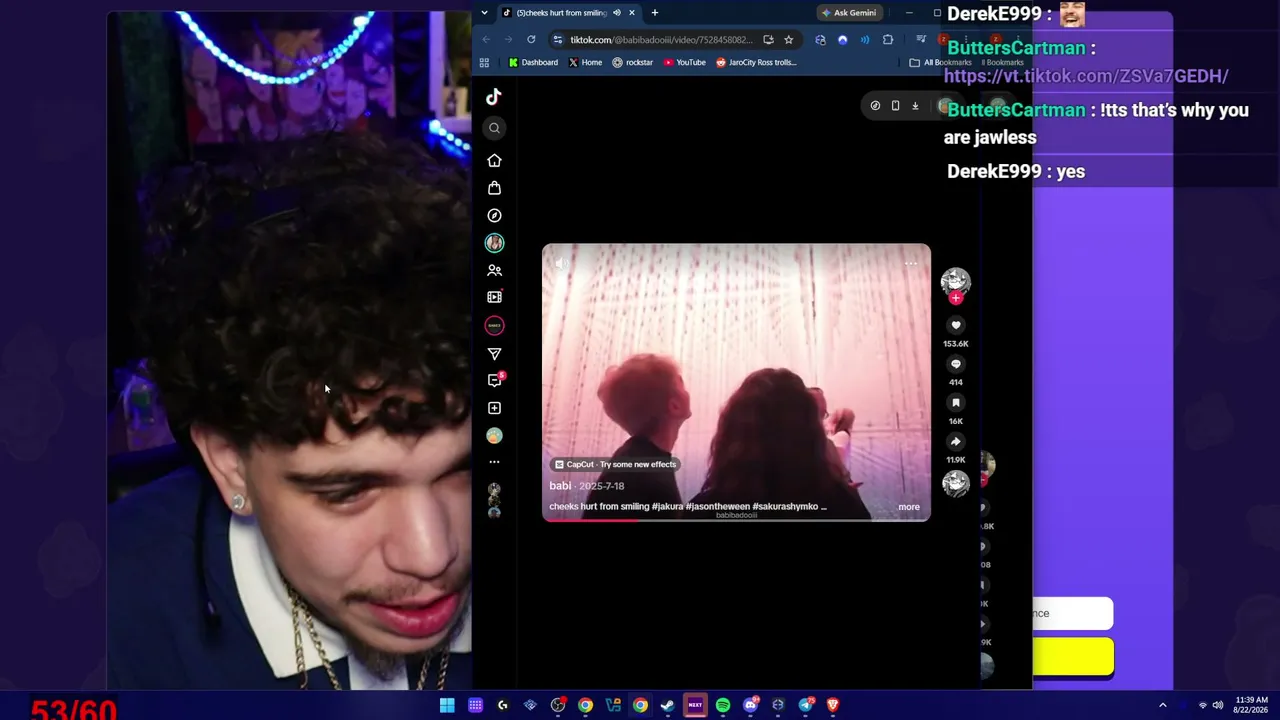
Task: Open the Activity inbox with notification badge
Action: point(495,380)
